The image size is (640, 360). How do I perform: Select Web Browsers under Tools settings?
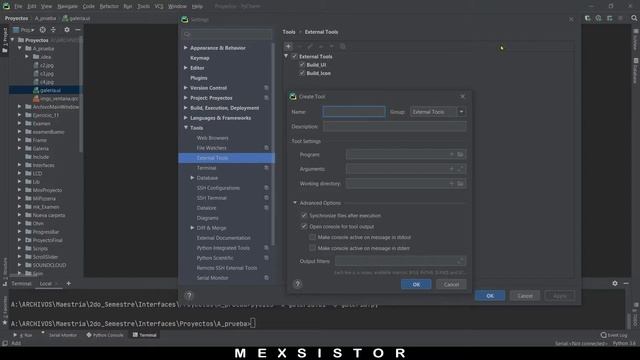pyautogui.click(x=213, y=138)
